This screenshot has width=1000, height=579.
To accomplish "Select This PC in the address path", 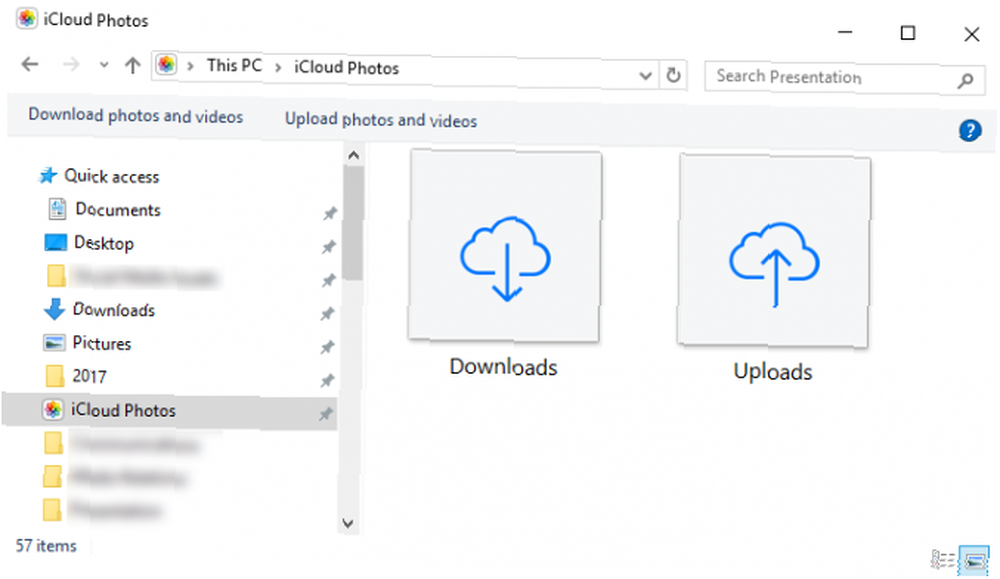I will coord(234,66).
